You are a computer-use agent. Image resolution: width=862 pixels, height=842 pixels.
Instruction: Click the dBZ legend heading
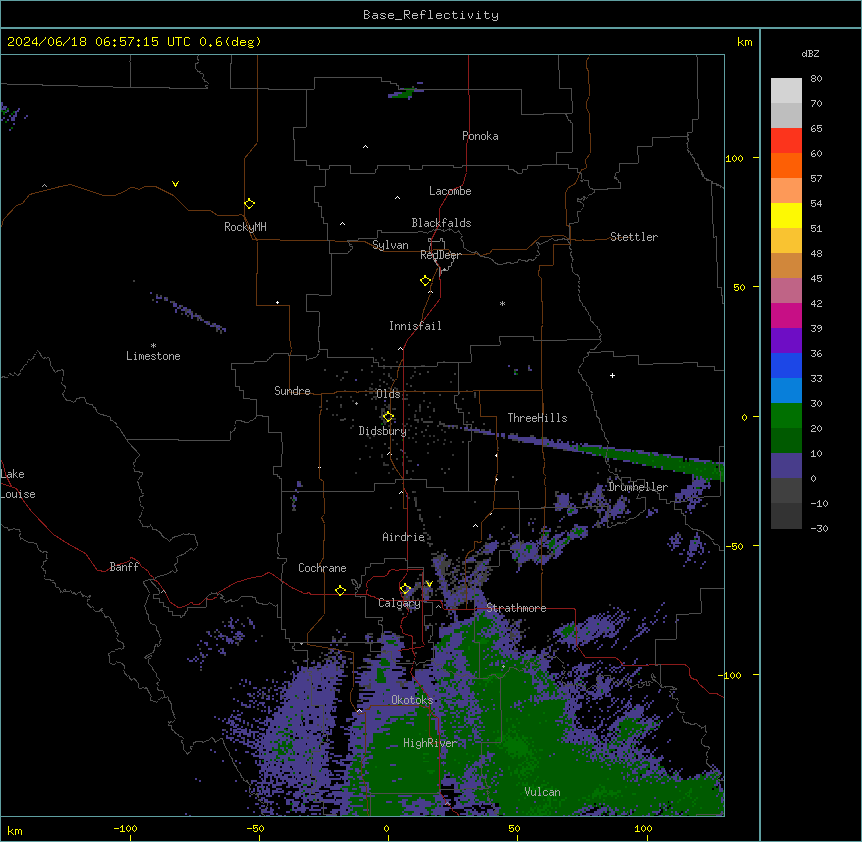tap(810, 53)
